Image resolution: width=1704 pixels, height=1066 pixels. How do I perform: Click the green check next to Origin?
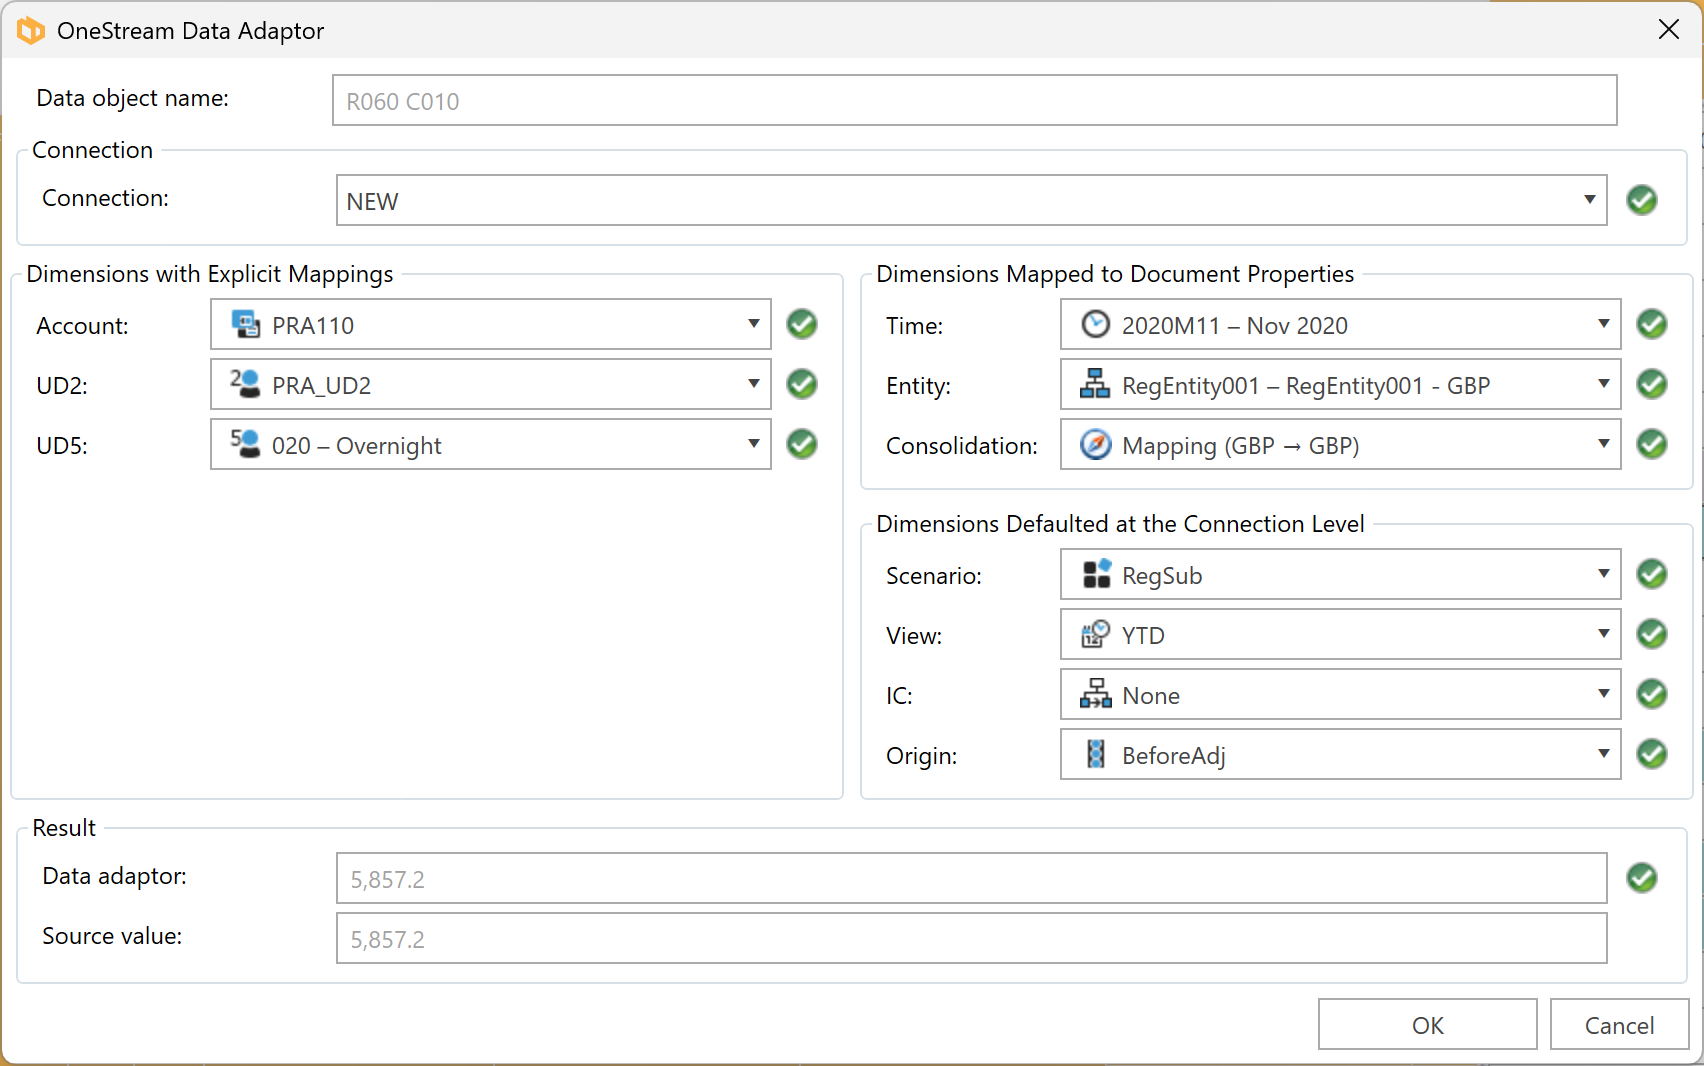[x=1652, y=754]
